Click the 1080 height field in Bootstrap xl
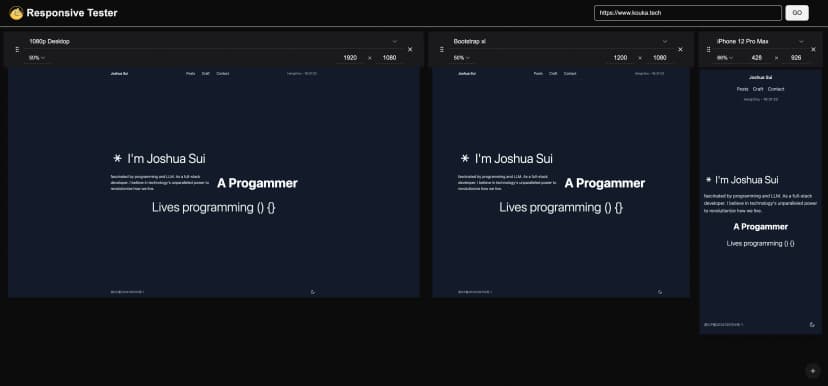The width and height of the screenshot is (828, 386). click(x=660, y=58)
